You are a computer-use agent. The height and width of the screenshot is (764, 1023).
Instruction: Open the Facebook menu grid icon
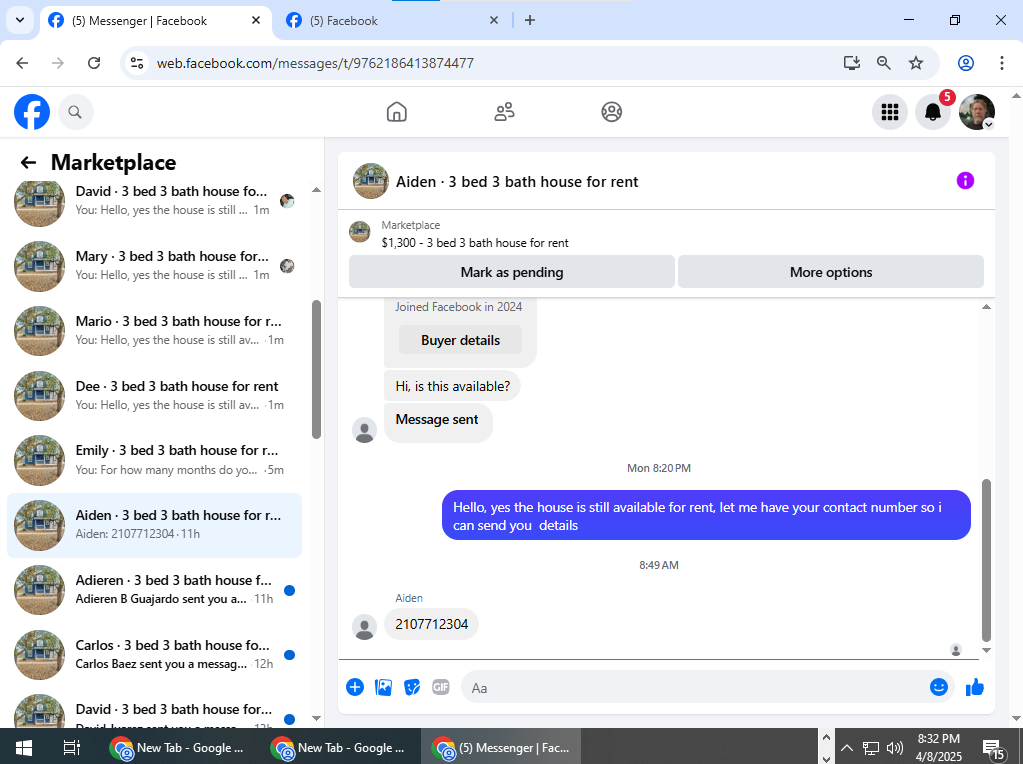890,112
